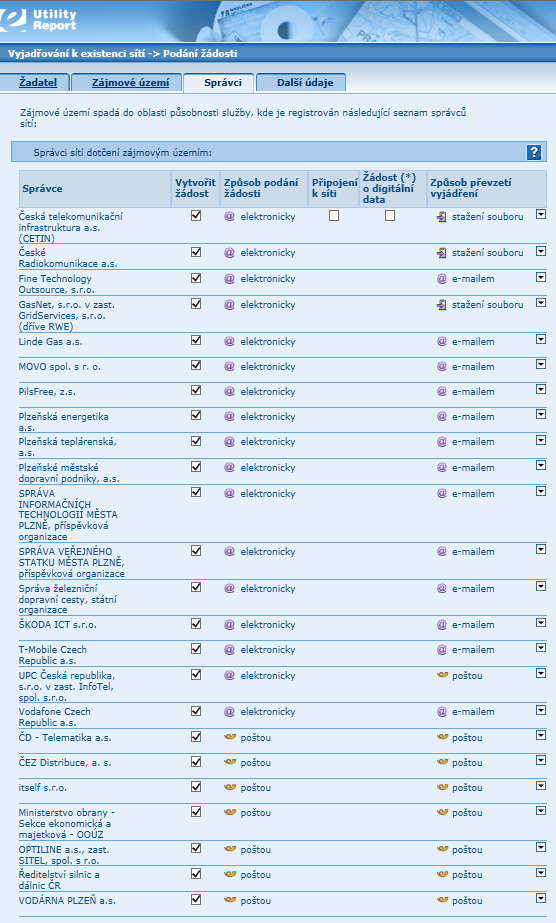This screenshot has width=556, height=923.
Task: Uncheck create request for T-Mobile Czech Republic
Action: pyautogui.click(x=196, y=649)
